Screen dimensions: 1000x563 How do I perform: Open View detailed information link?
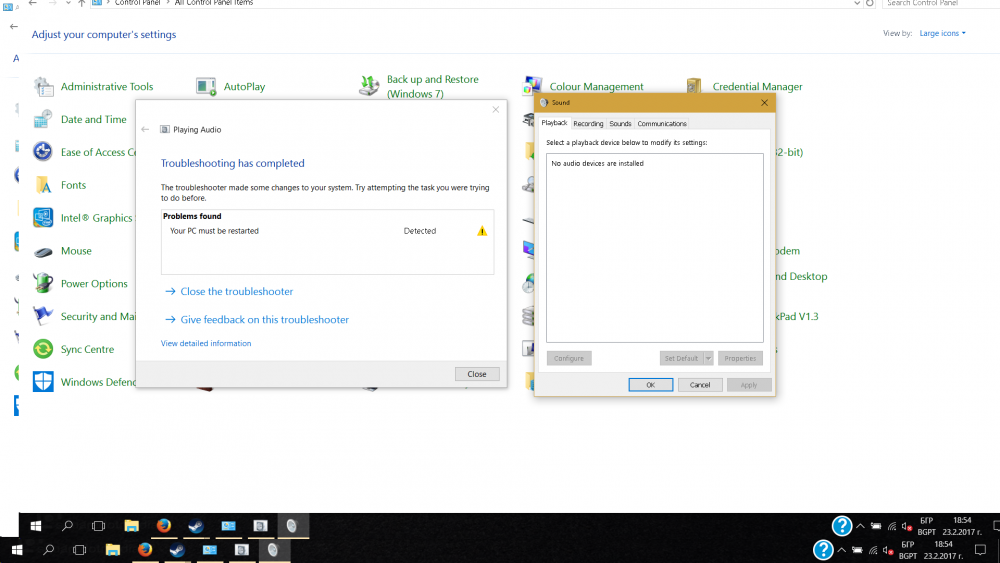206,343
